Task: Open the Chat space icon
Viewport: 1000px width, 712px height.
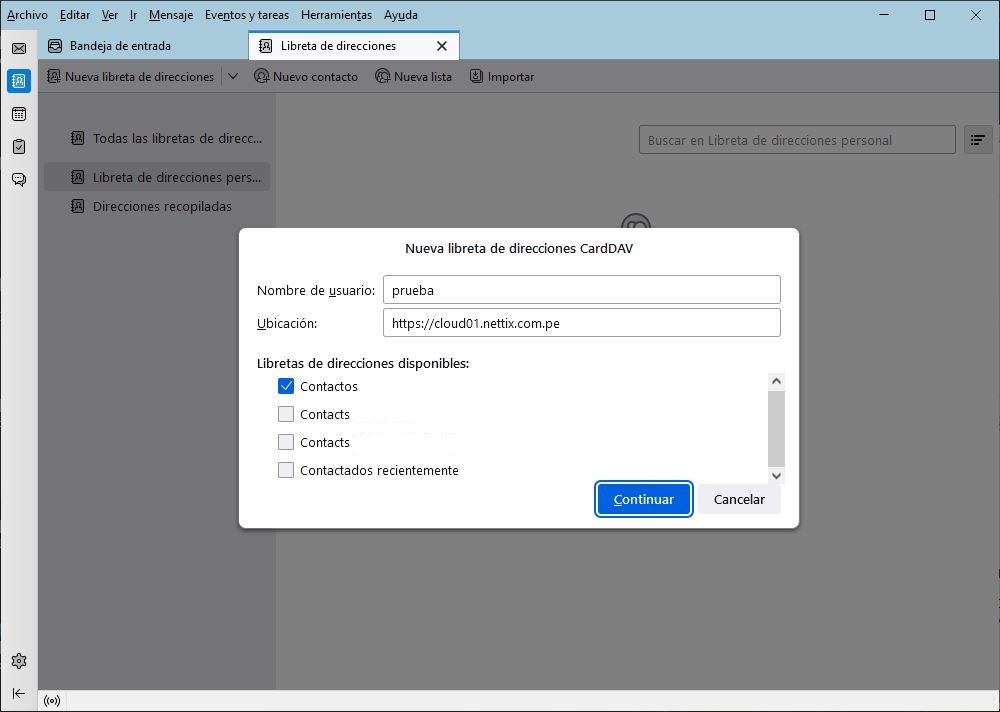Action: pyautogui.click(x=18, y=180)
